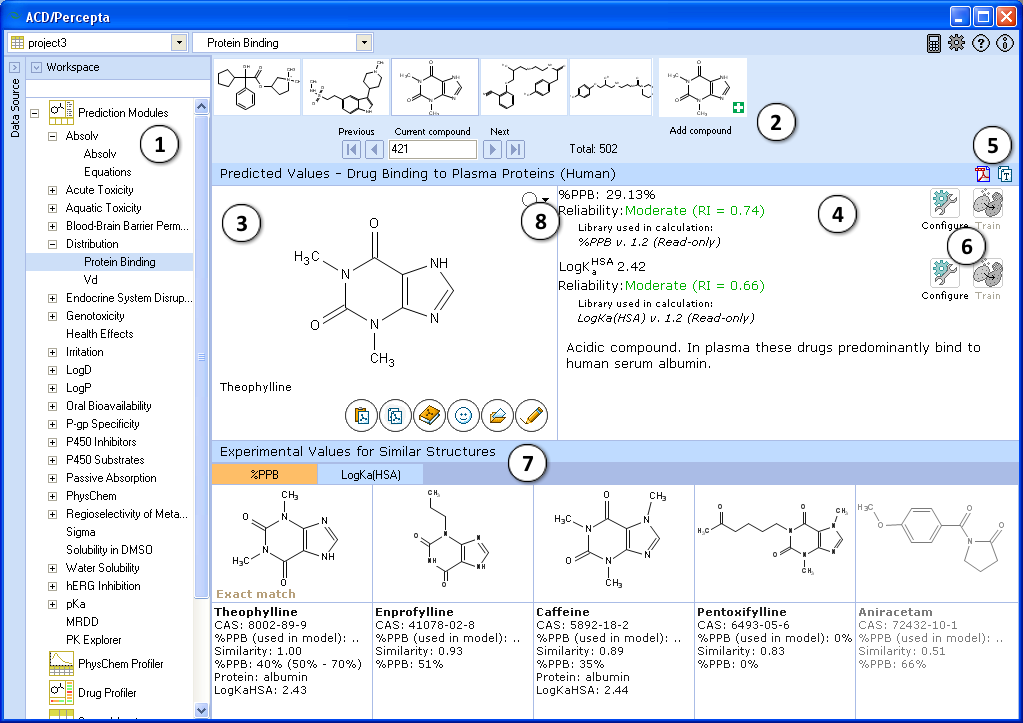Expand the Acute Toxicity node
Screen dimensions: 1023x723
tap(52, 190)
